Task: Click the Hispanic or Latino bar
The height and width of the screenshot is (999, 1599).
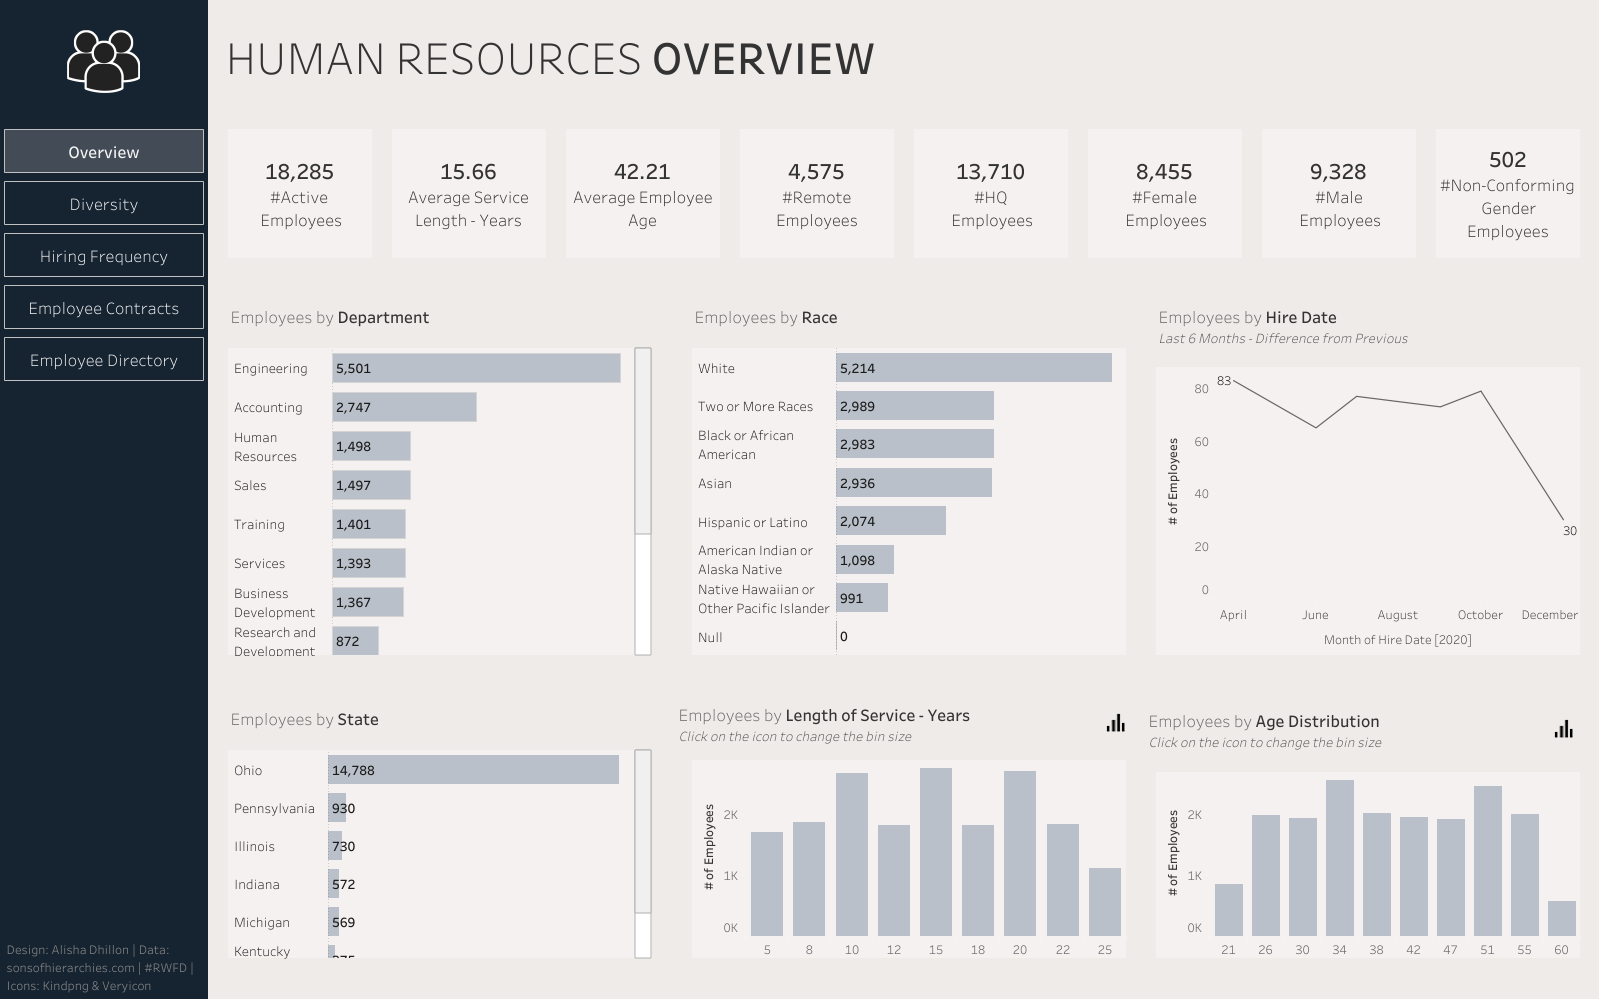Action: click(891, 521)
